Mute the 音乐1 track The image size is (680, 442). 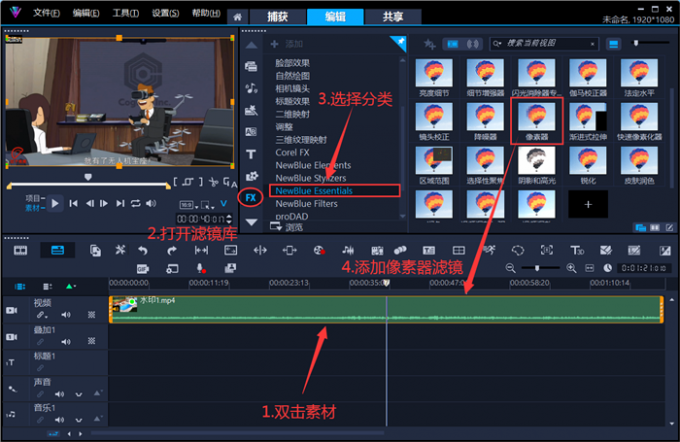[59, 419]
